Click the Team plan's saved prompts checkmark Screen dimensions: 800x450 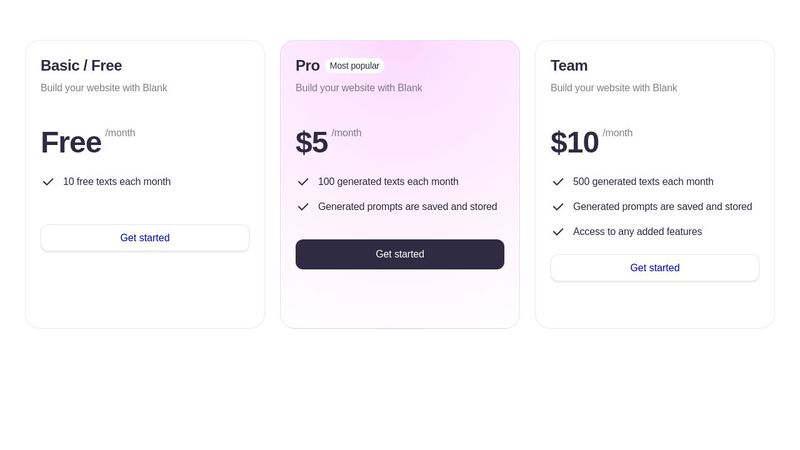[558, 207]
